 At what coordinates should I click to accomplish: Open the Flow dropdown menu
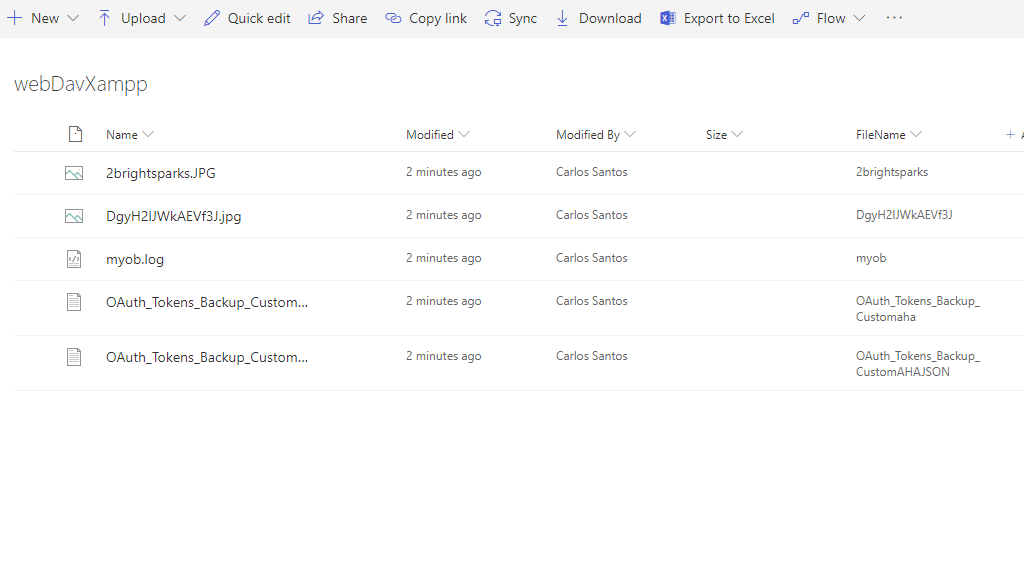[829, 18]
